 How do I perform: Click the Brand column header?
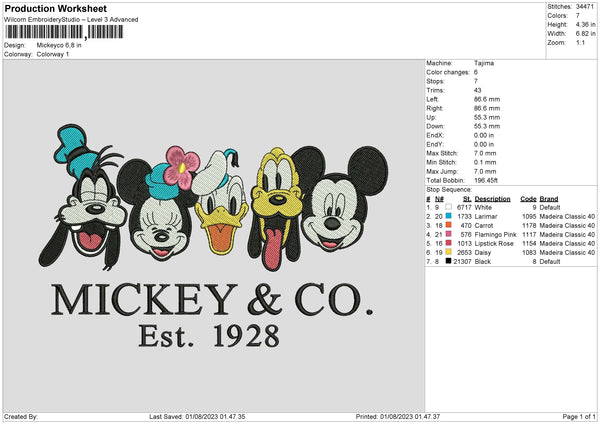[549, 199]
